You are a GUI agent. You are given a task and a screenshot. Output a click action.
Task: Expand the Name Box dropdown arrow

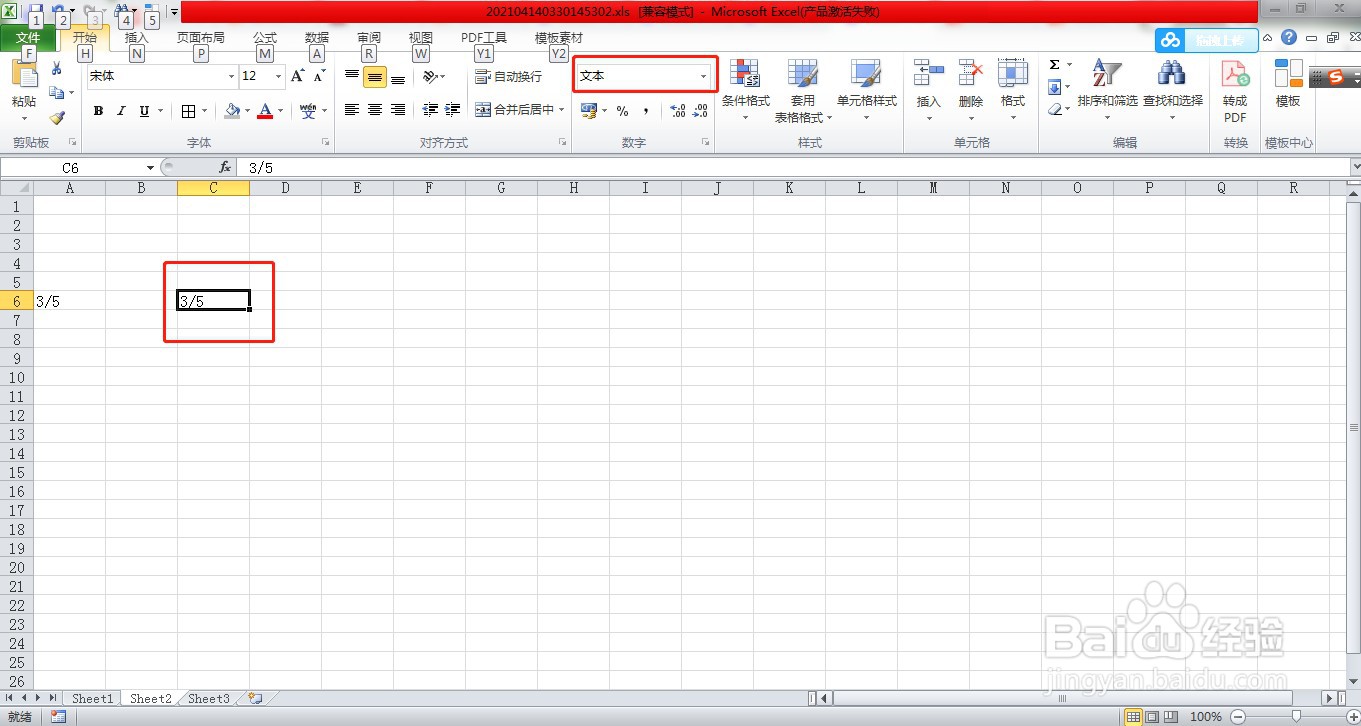coord(150,168)
